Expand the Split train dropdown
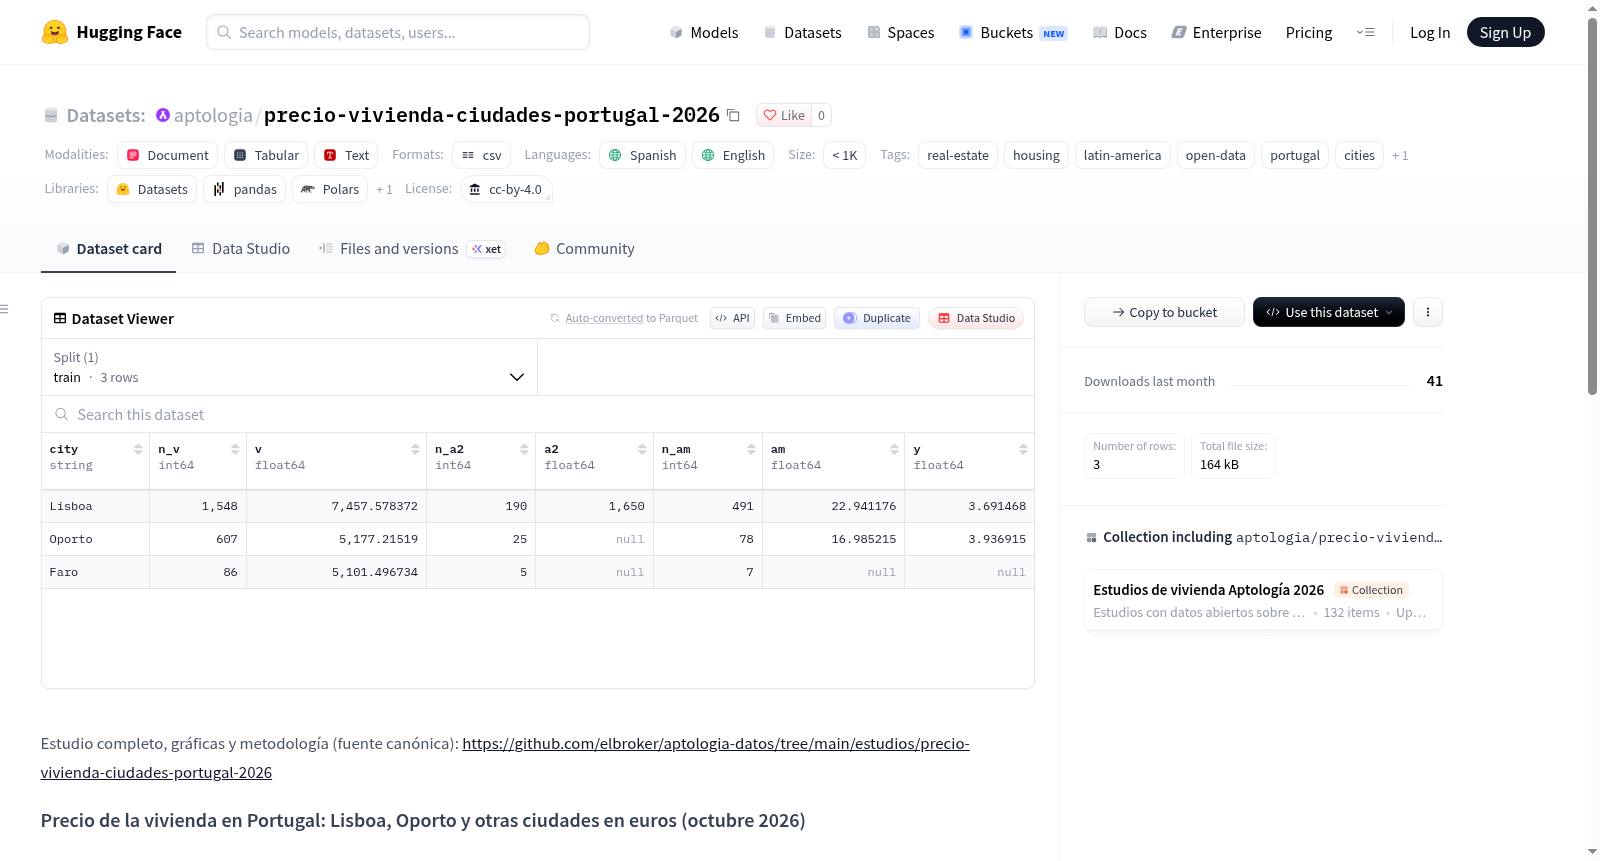 (290, 367)
